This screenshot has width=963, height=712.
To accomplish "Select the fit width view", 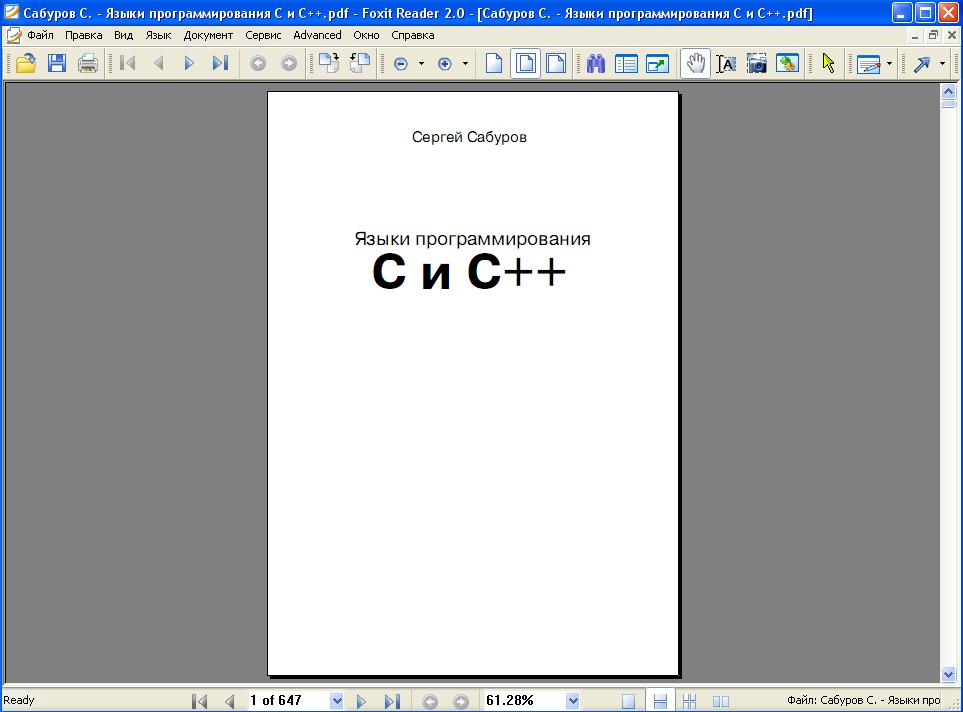I will coord(556,63).
